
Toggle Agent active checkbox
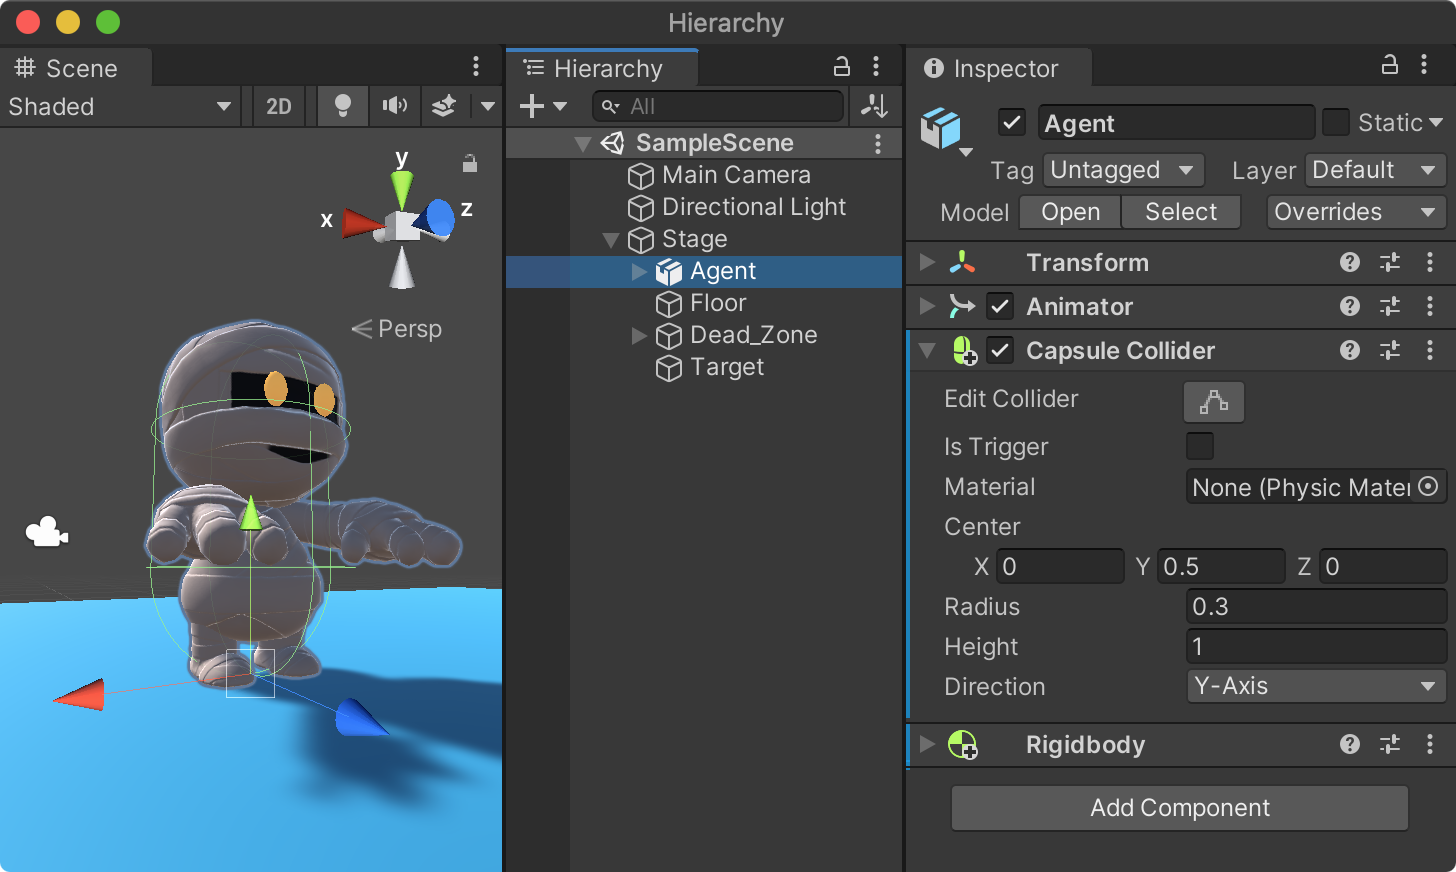(1012, 123)
